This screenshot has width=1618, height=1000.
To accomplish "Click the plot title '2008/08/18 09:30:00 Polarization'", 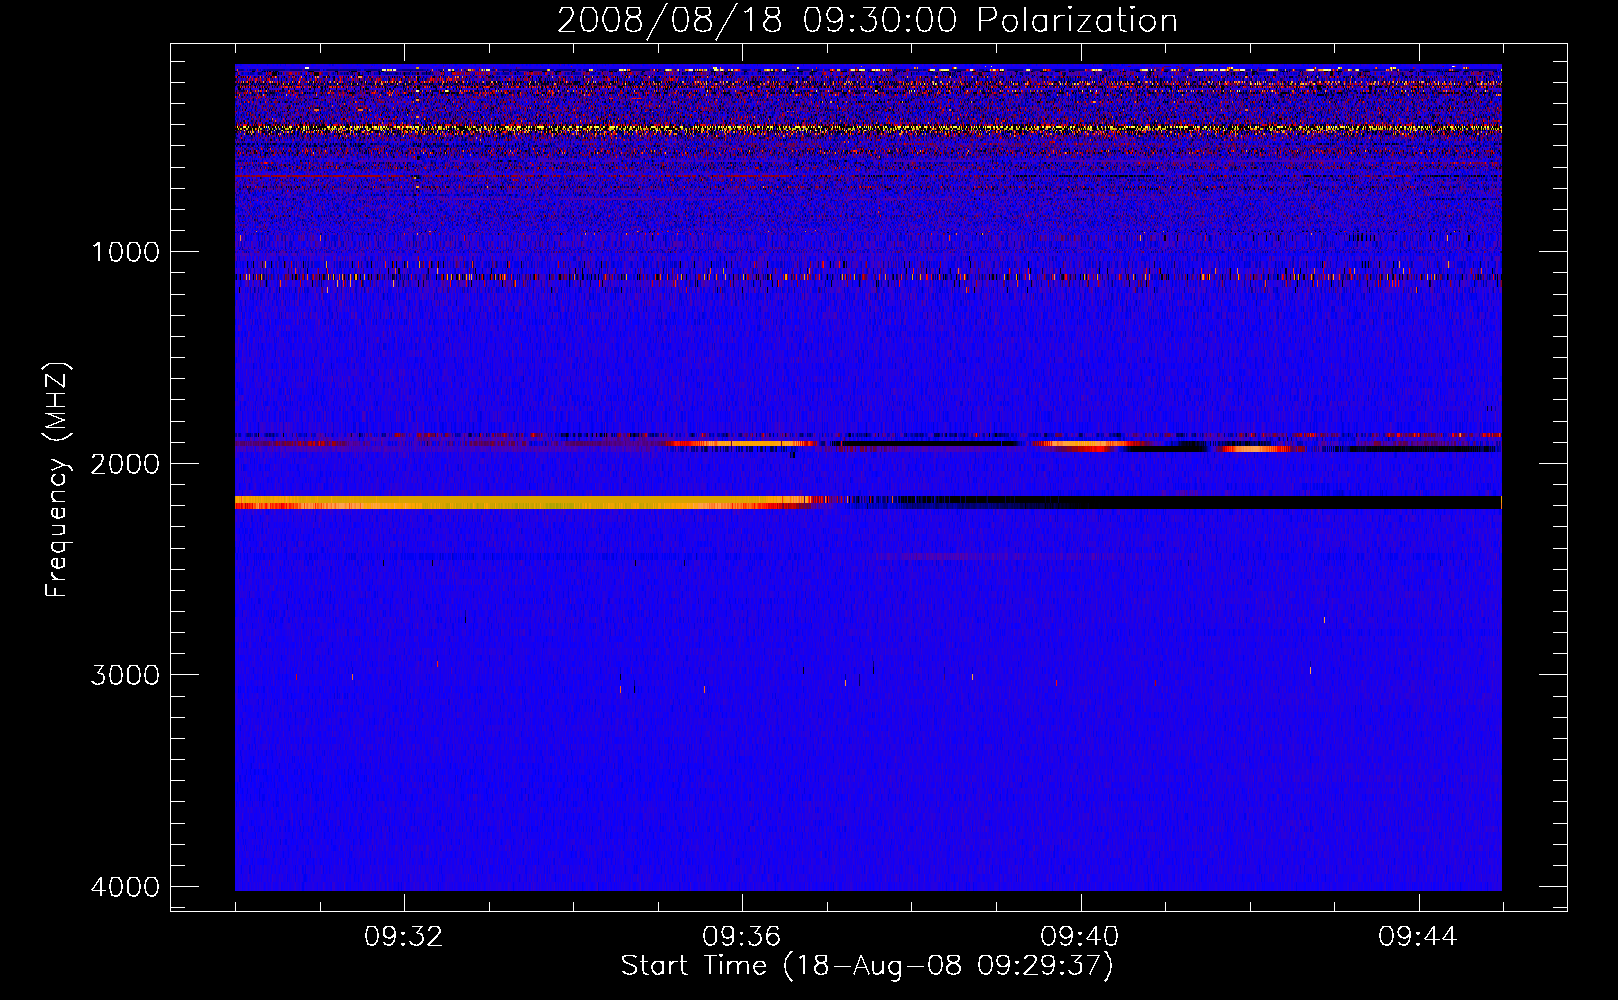I will point(867,21).
